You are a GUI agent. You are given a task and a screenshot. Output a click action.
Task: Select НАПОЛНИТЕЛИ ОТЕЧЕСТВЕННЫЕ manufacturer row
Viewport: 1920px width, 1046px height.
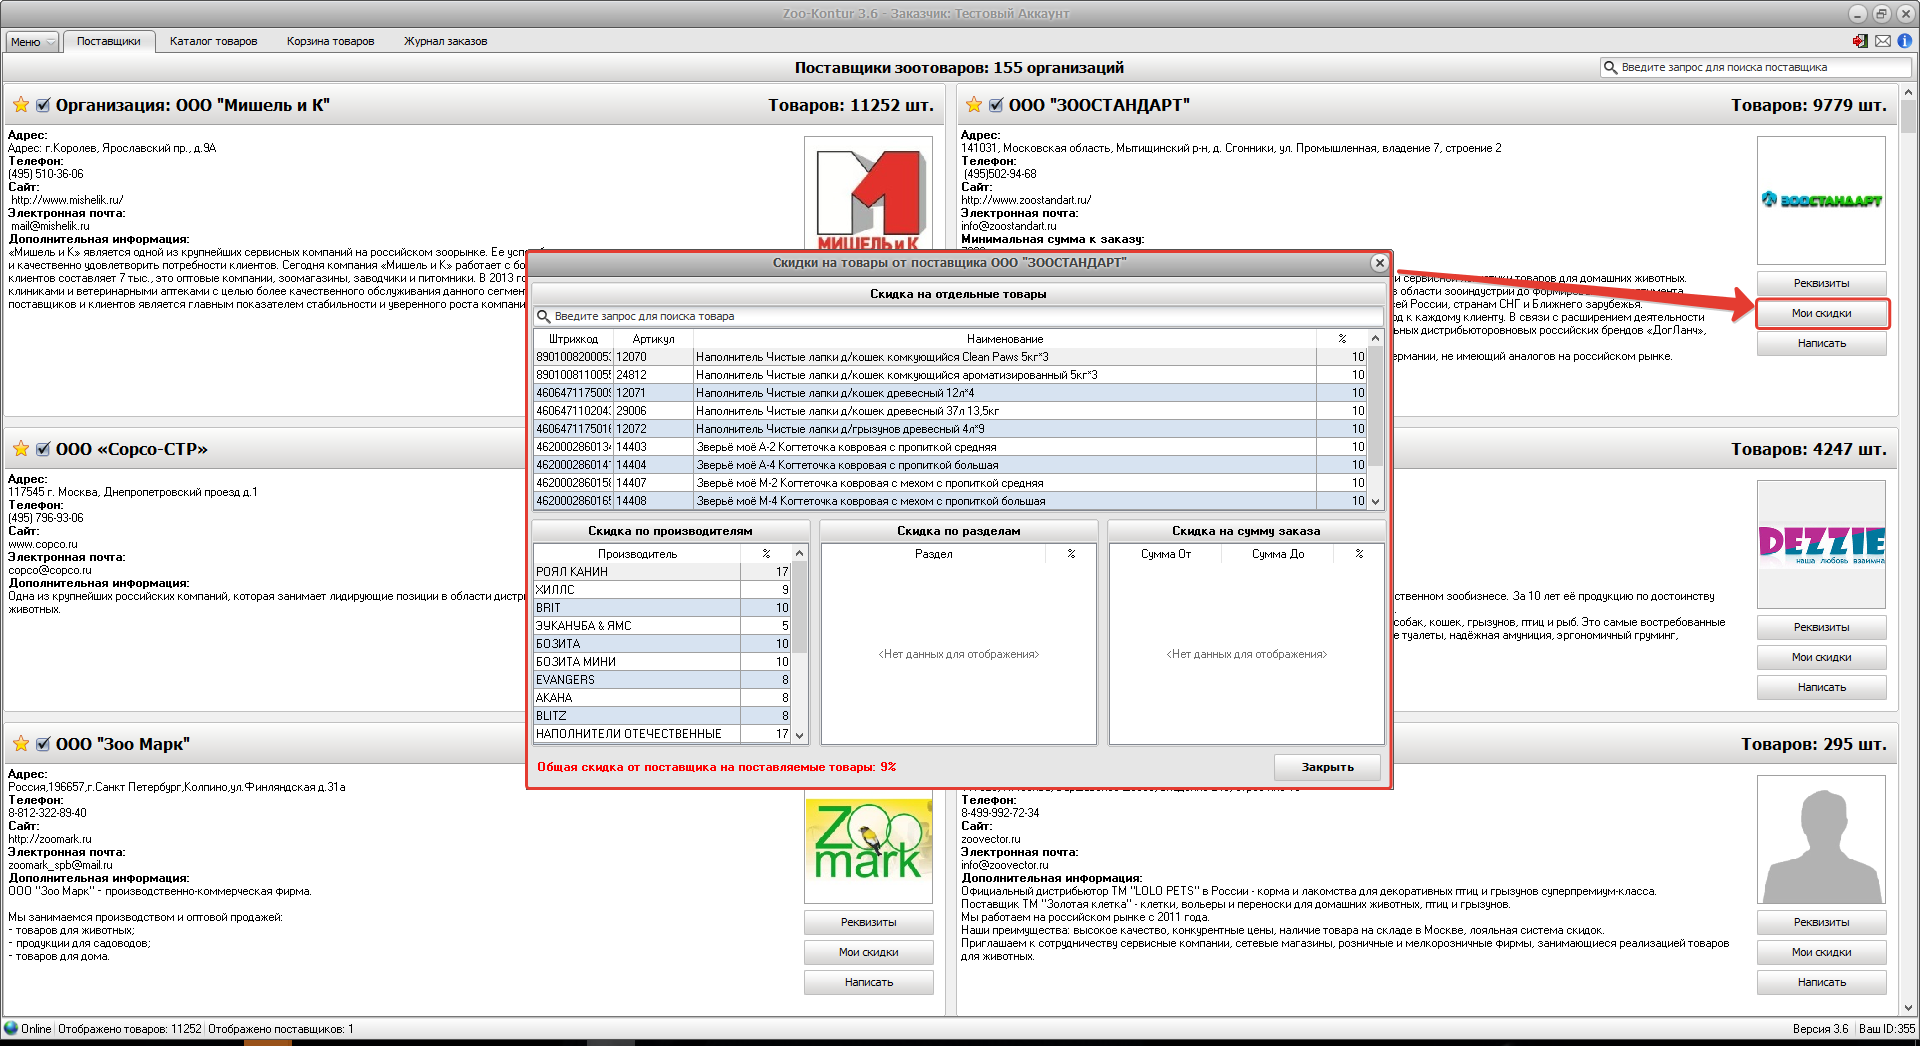(x=662, y=734)
